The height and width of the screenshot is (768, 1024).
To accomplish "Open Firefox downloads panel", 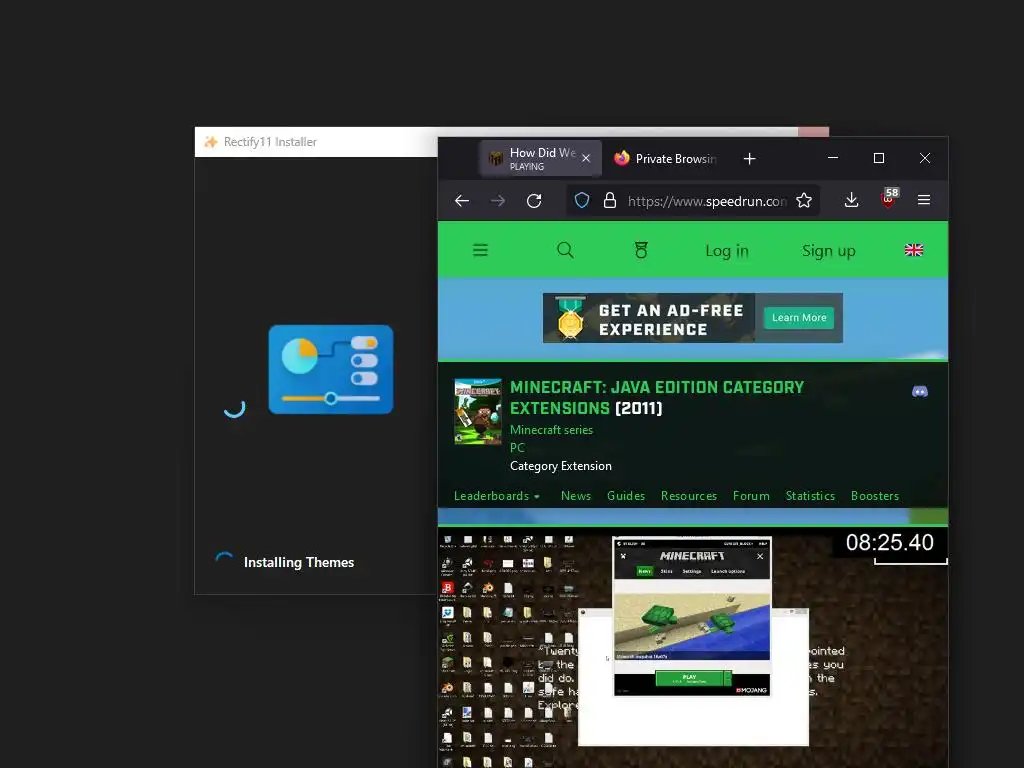I will (851, 200).
